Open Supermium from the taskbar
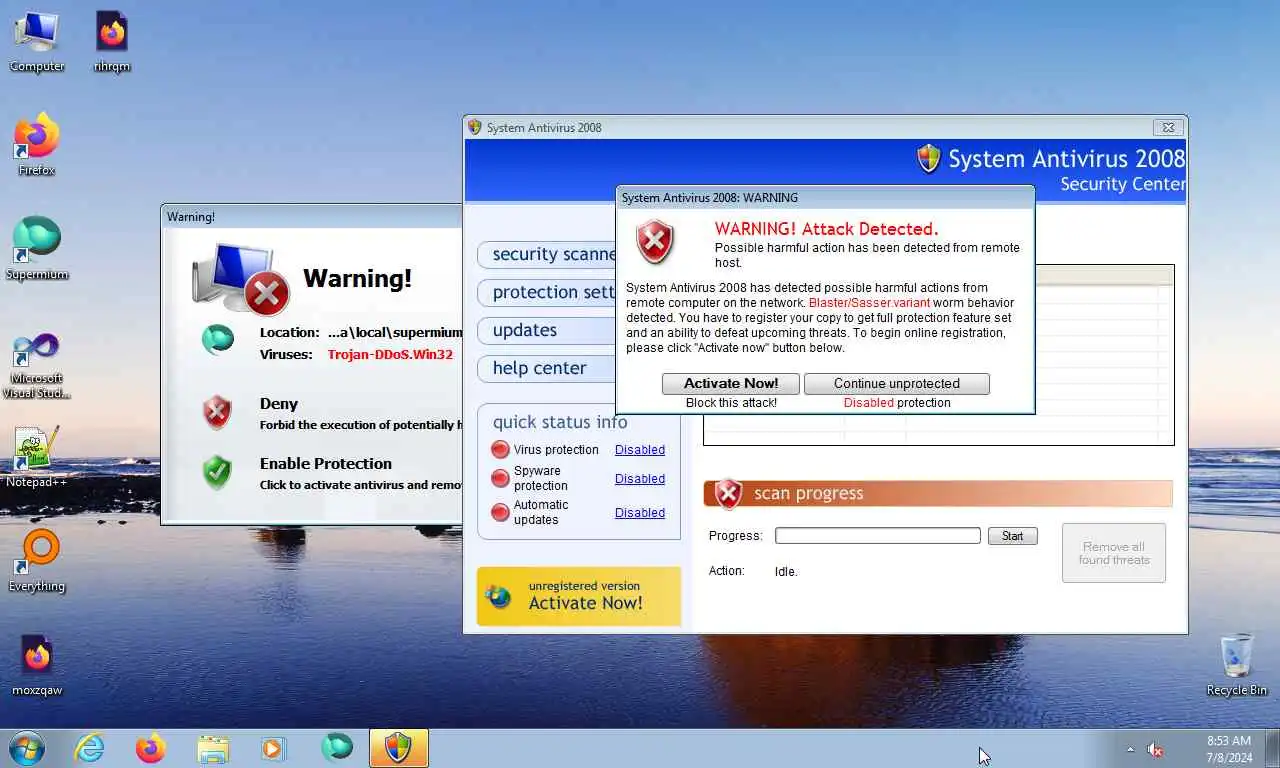Screen dimensions: 1280x768 click(337, 747)
